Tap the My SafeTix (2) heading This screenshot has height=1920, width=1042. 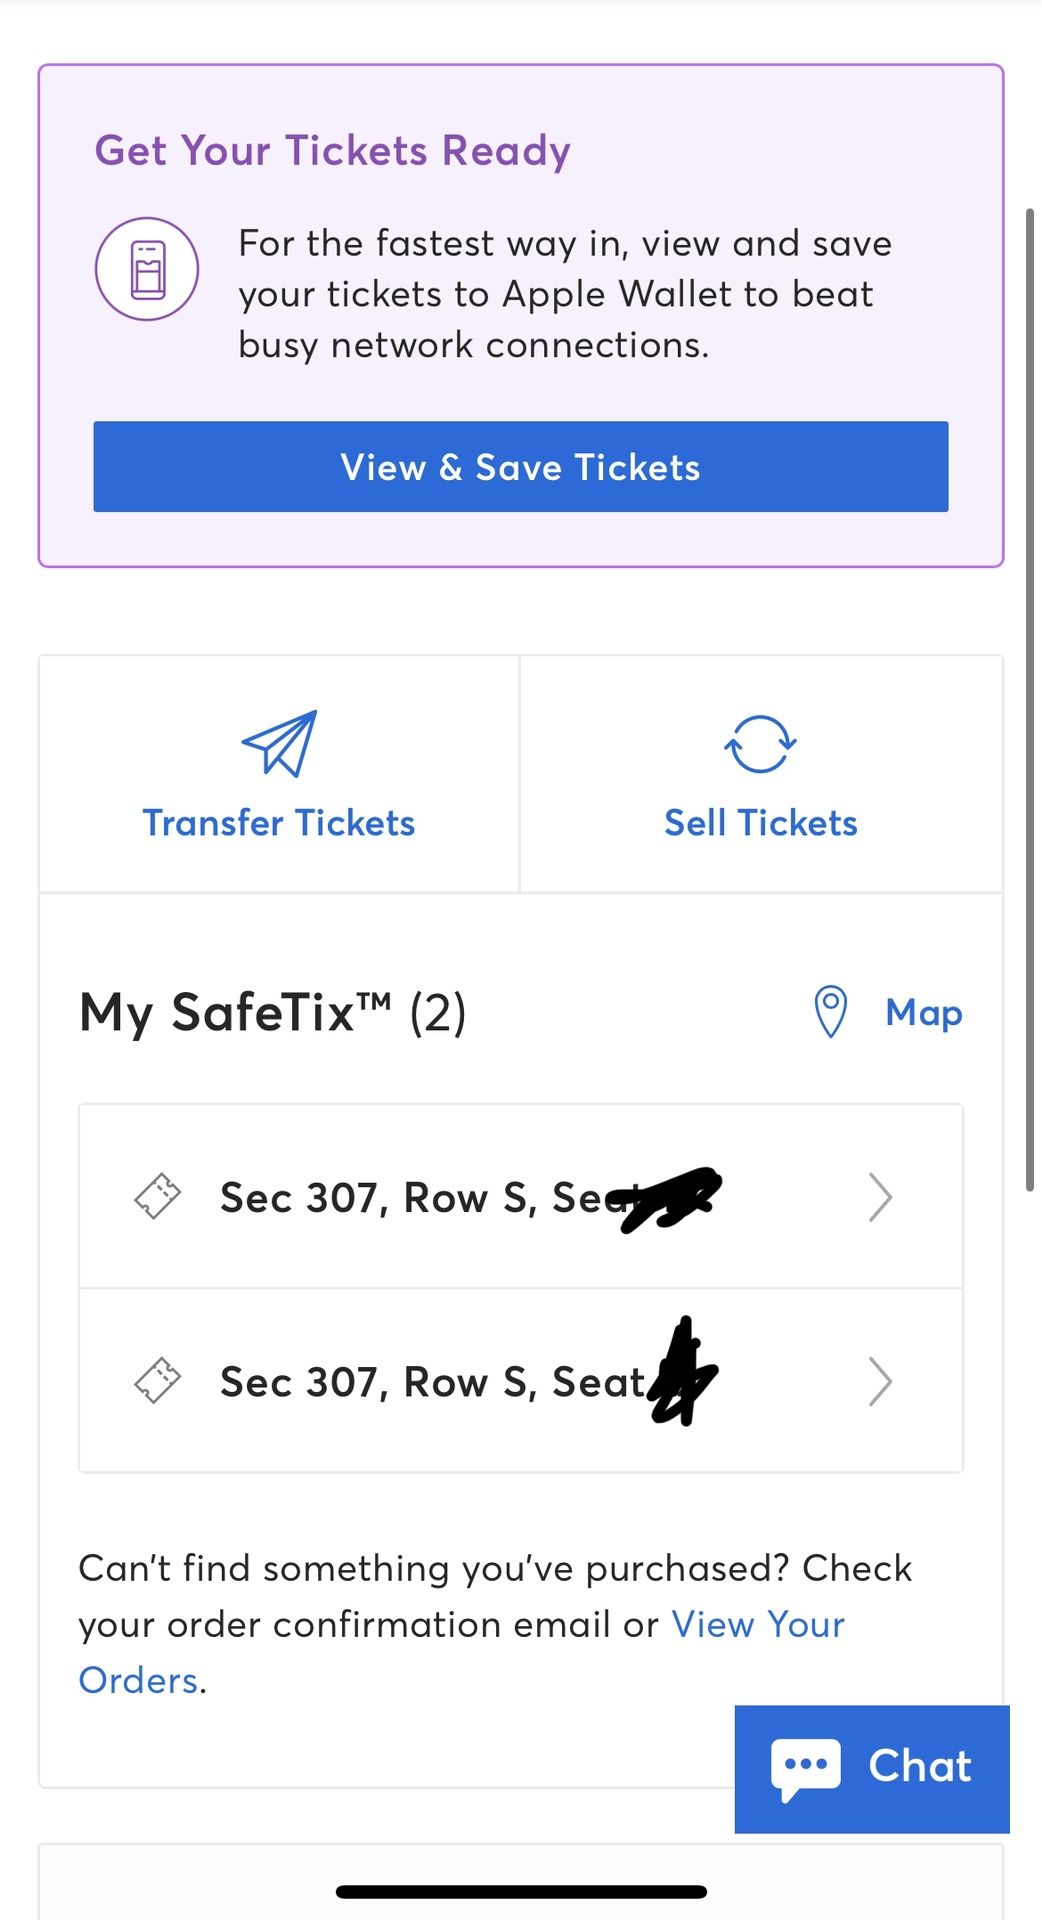click(272, 1013)
